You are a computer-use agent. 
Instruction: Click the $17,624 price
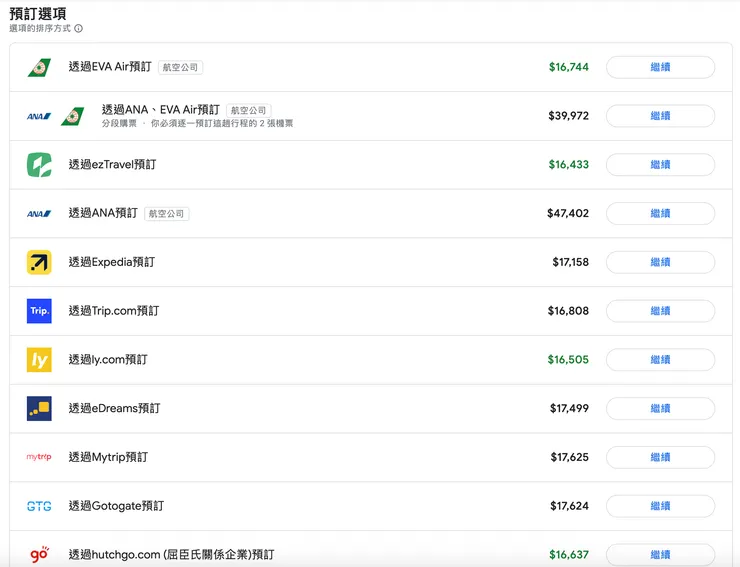[x=570, y=506]
